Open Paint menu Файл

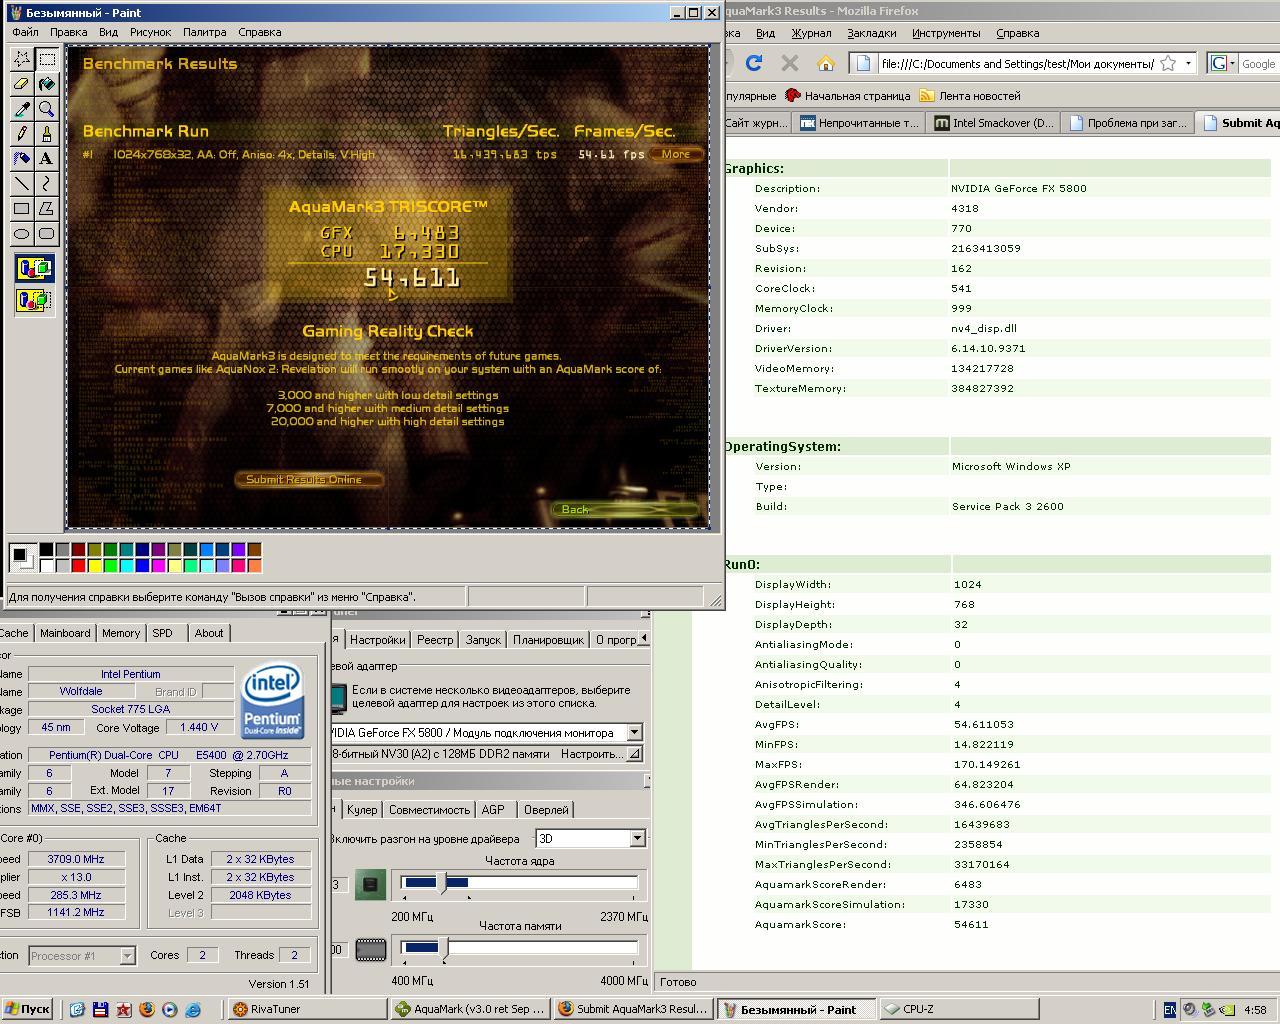point(25,32)
